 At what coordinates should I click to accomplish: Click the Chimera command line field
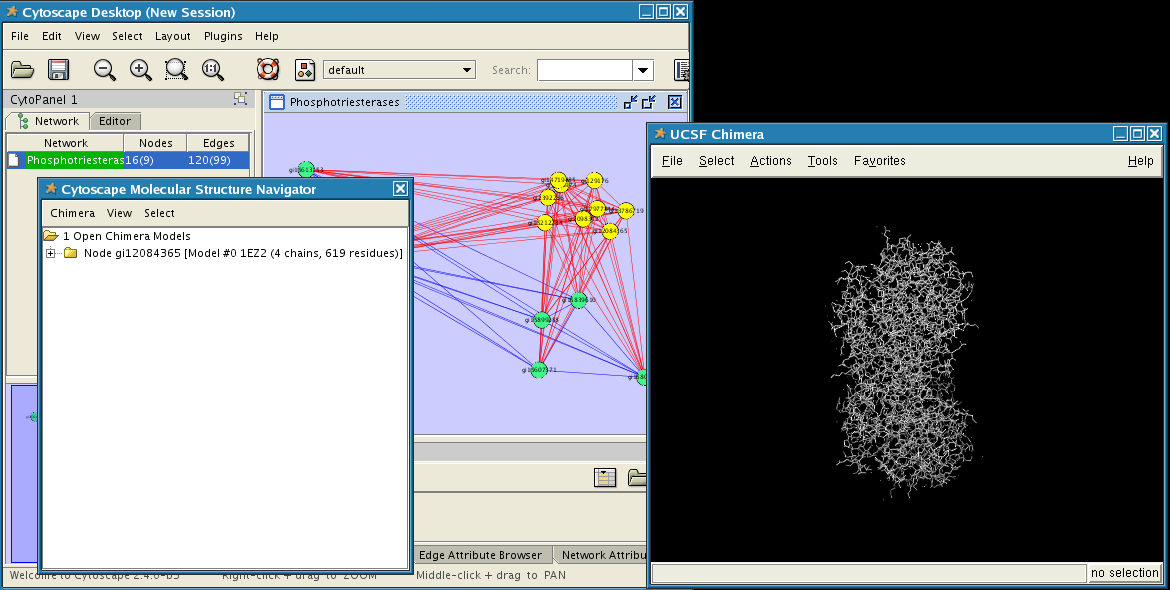868,573
